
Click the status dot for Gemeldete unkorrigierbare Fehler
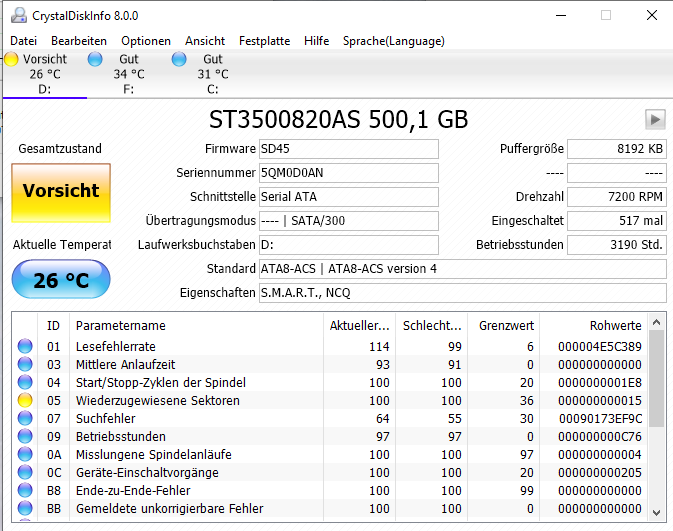coord(25,508)
